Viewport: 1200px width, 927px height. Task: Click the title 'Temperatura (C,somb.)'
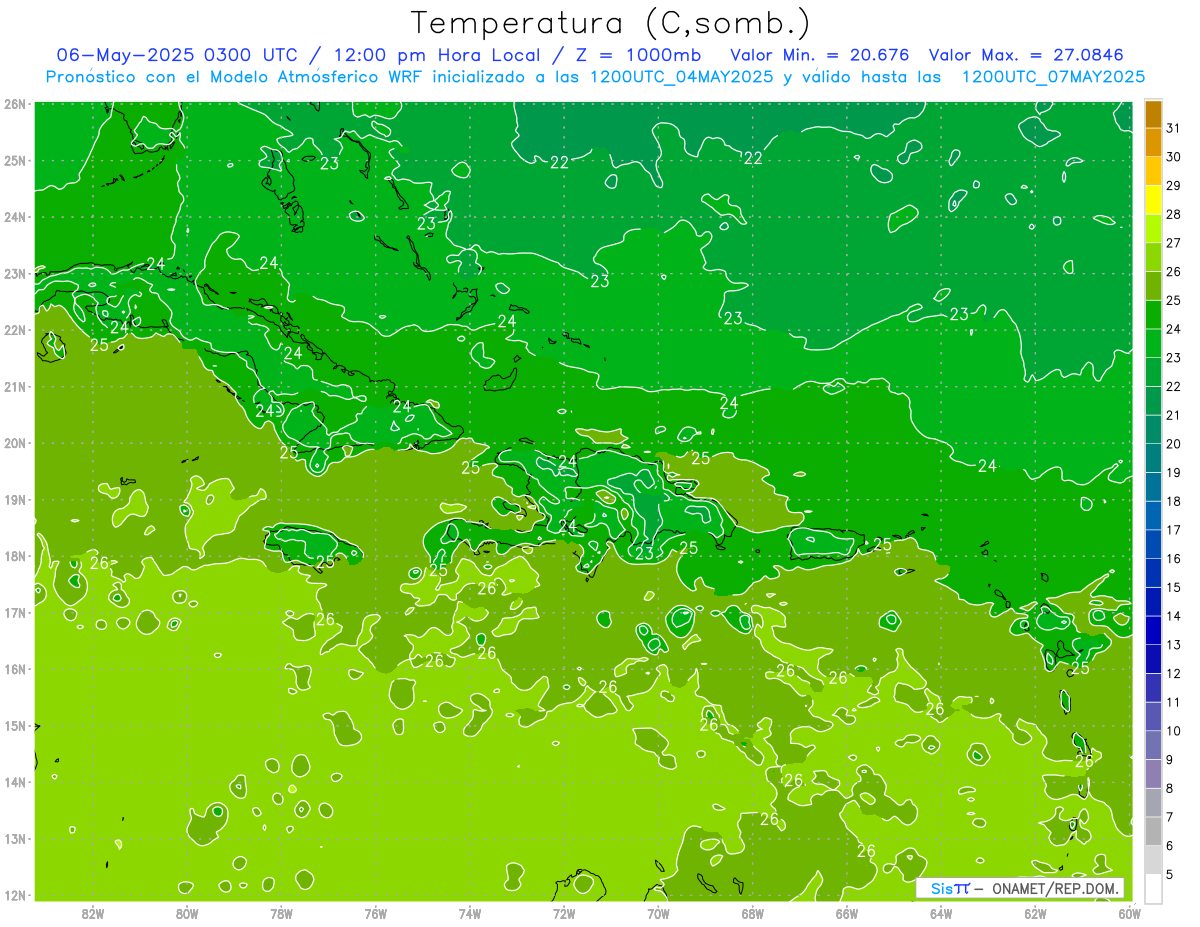coord(610,23)
